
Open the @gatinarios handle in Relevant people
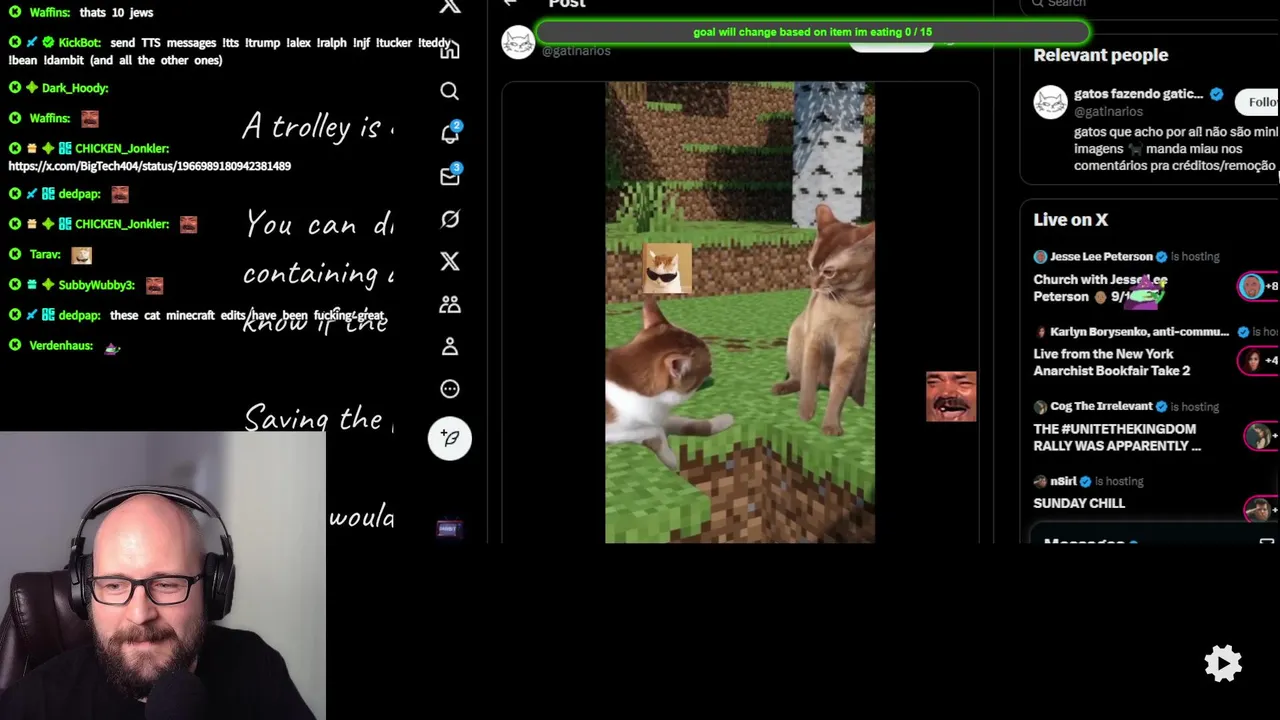[1108, 112]
